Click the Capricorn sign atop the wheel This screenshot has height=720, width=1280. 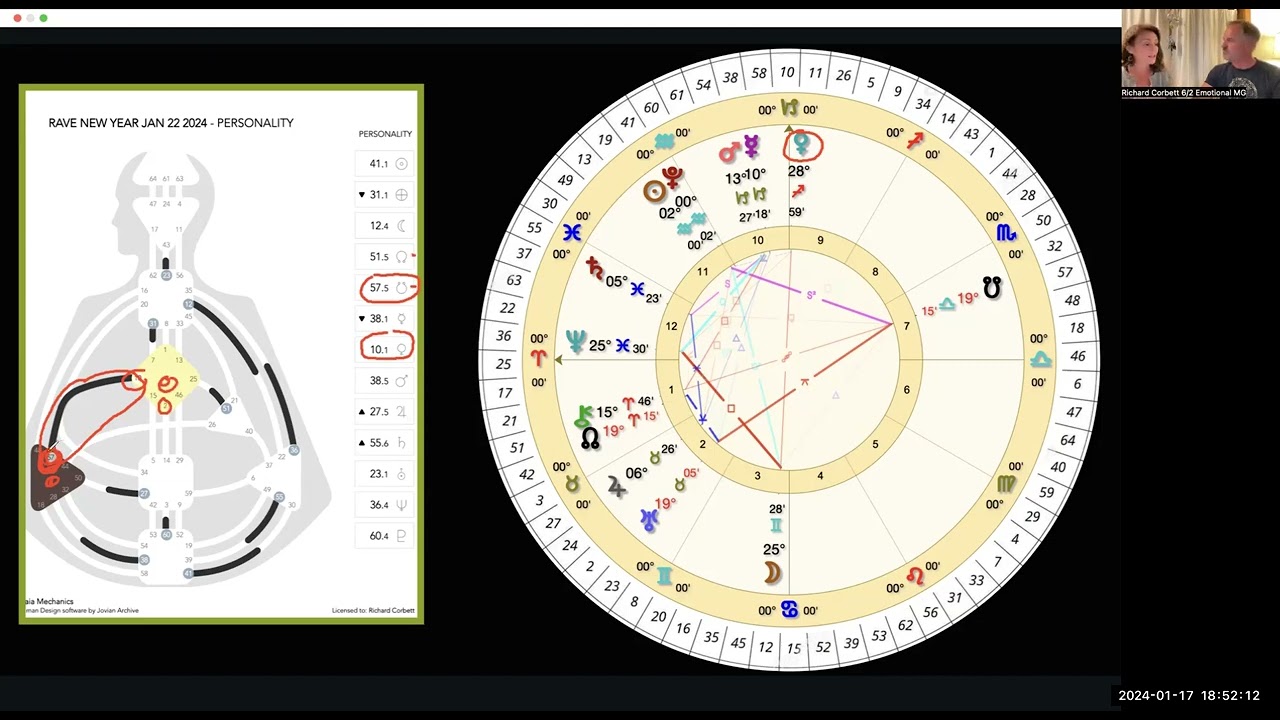790,108
